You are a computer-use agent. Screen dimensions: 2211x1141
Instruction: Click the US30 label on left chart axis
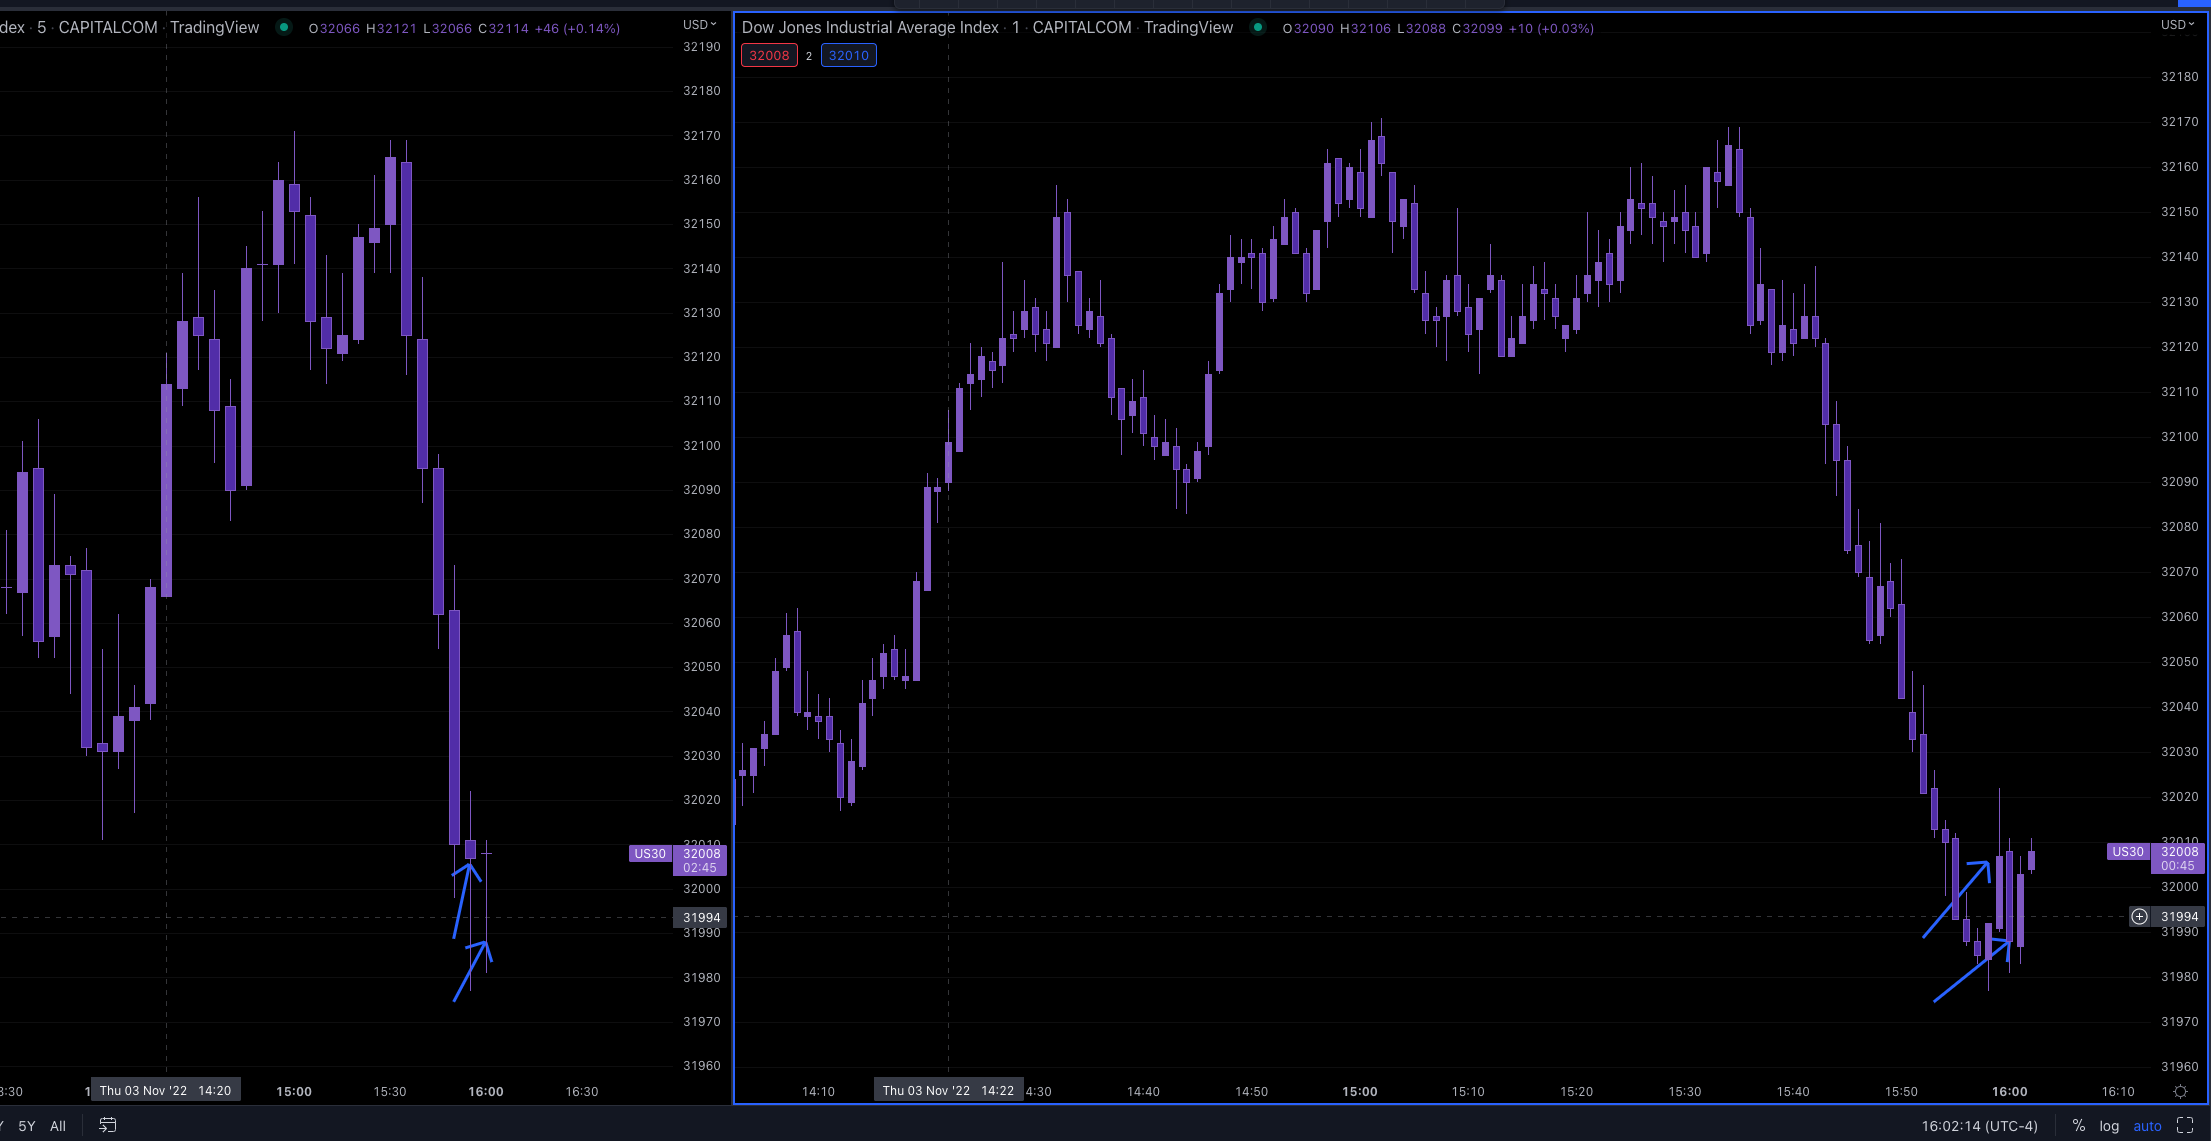click(x=650, y=854)
